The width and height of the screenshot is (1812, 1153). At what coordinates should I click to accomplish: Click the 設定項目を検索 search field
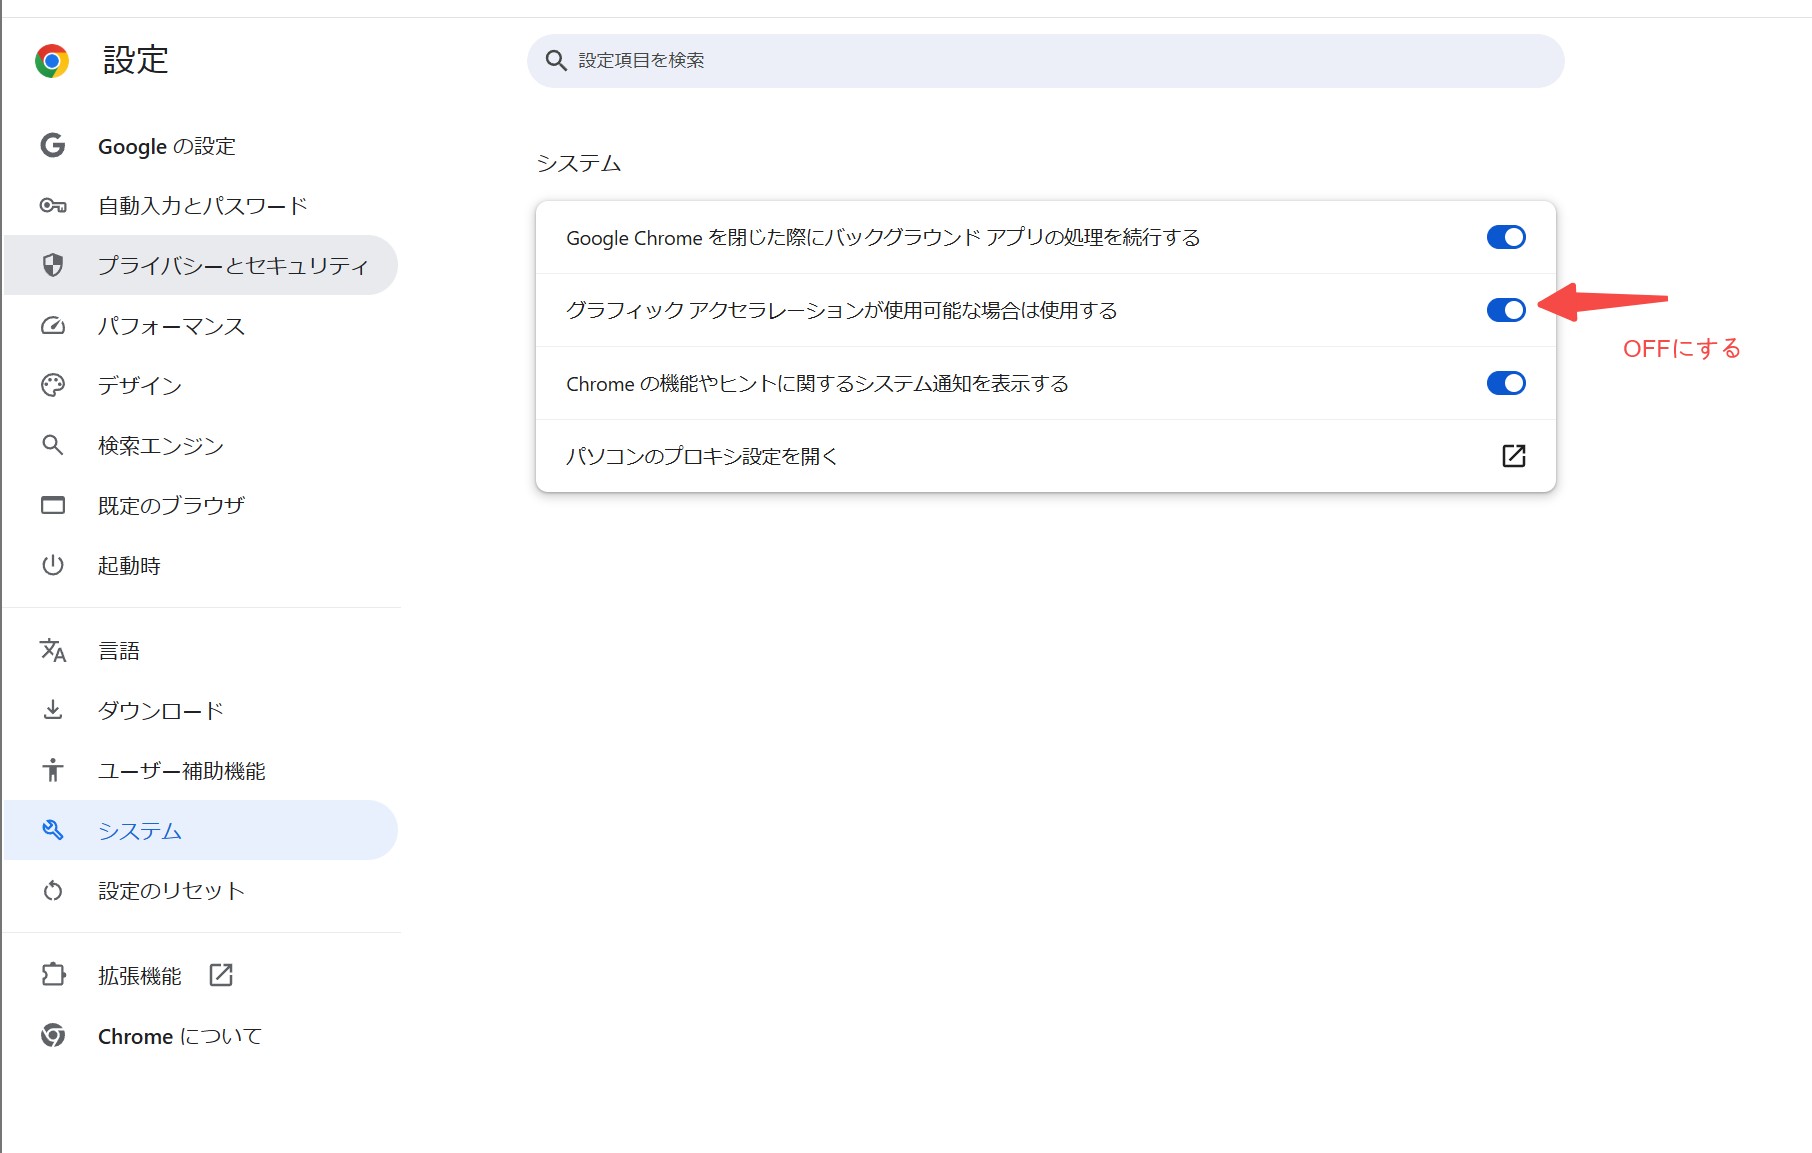(1045, 61)
